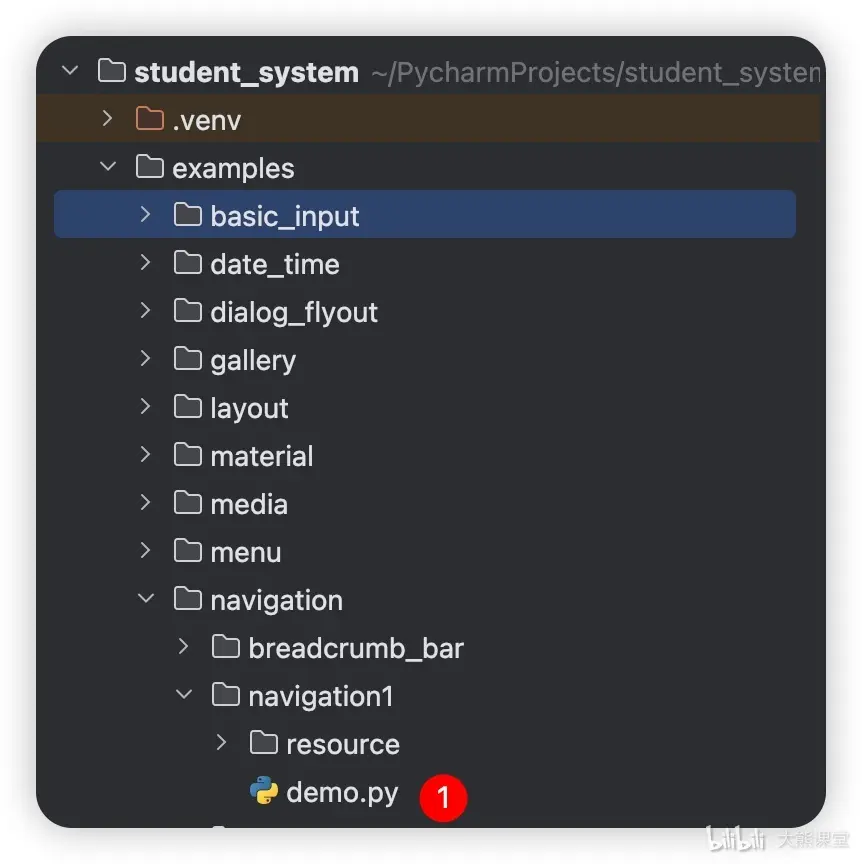Click the breadcrumb_bar folder icon
The width and height of the screenshot is (862, 864).
pyautogui.click(x=225, y=646)
